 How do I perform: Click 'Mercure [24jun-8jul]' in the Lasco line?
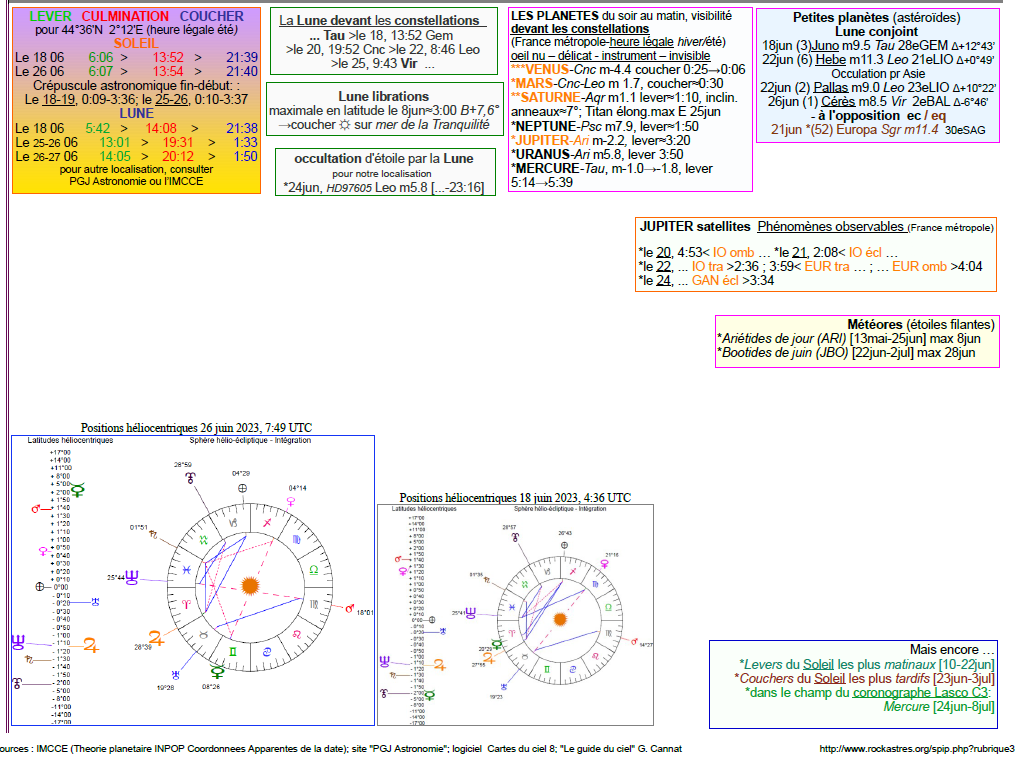click(939, 707)
